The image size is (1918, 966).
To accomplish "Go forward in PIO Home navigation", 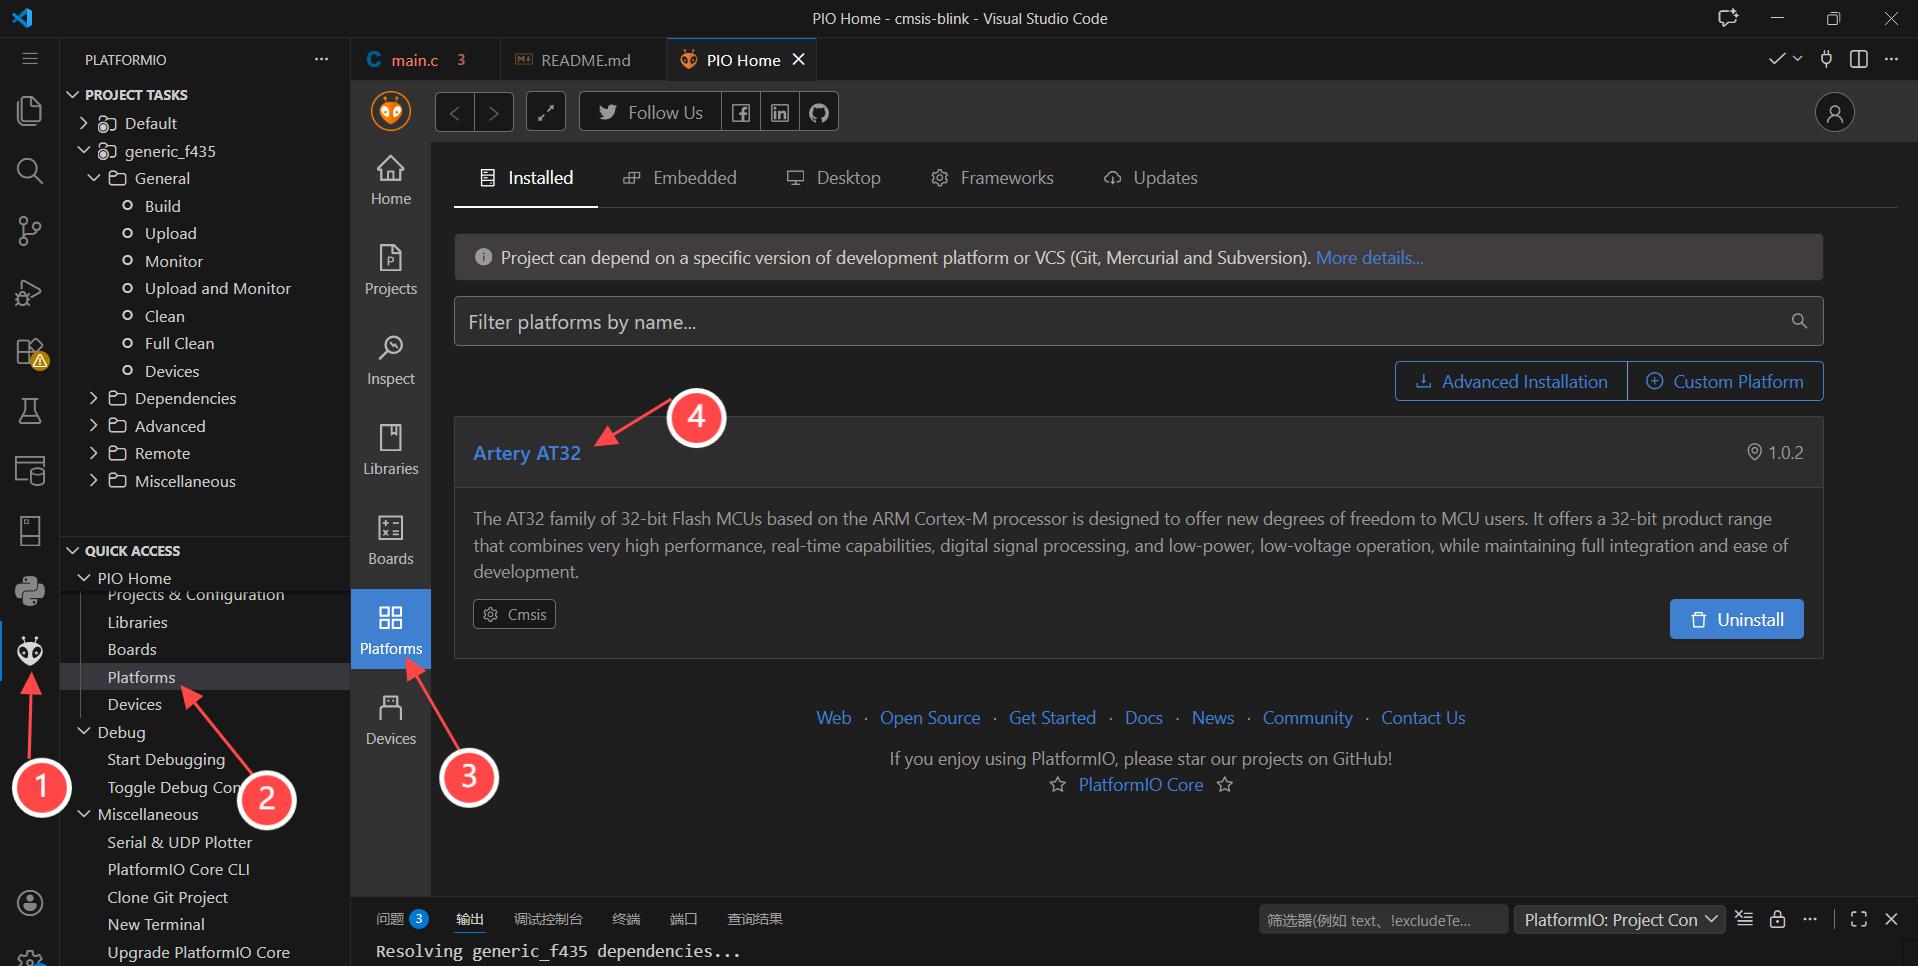I will coord(494,112).
